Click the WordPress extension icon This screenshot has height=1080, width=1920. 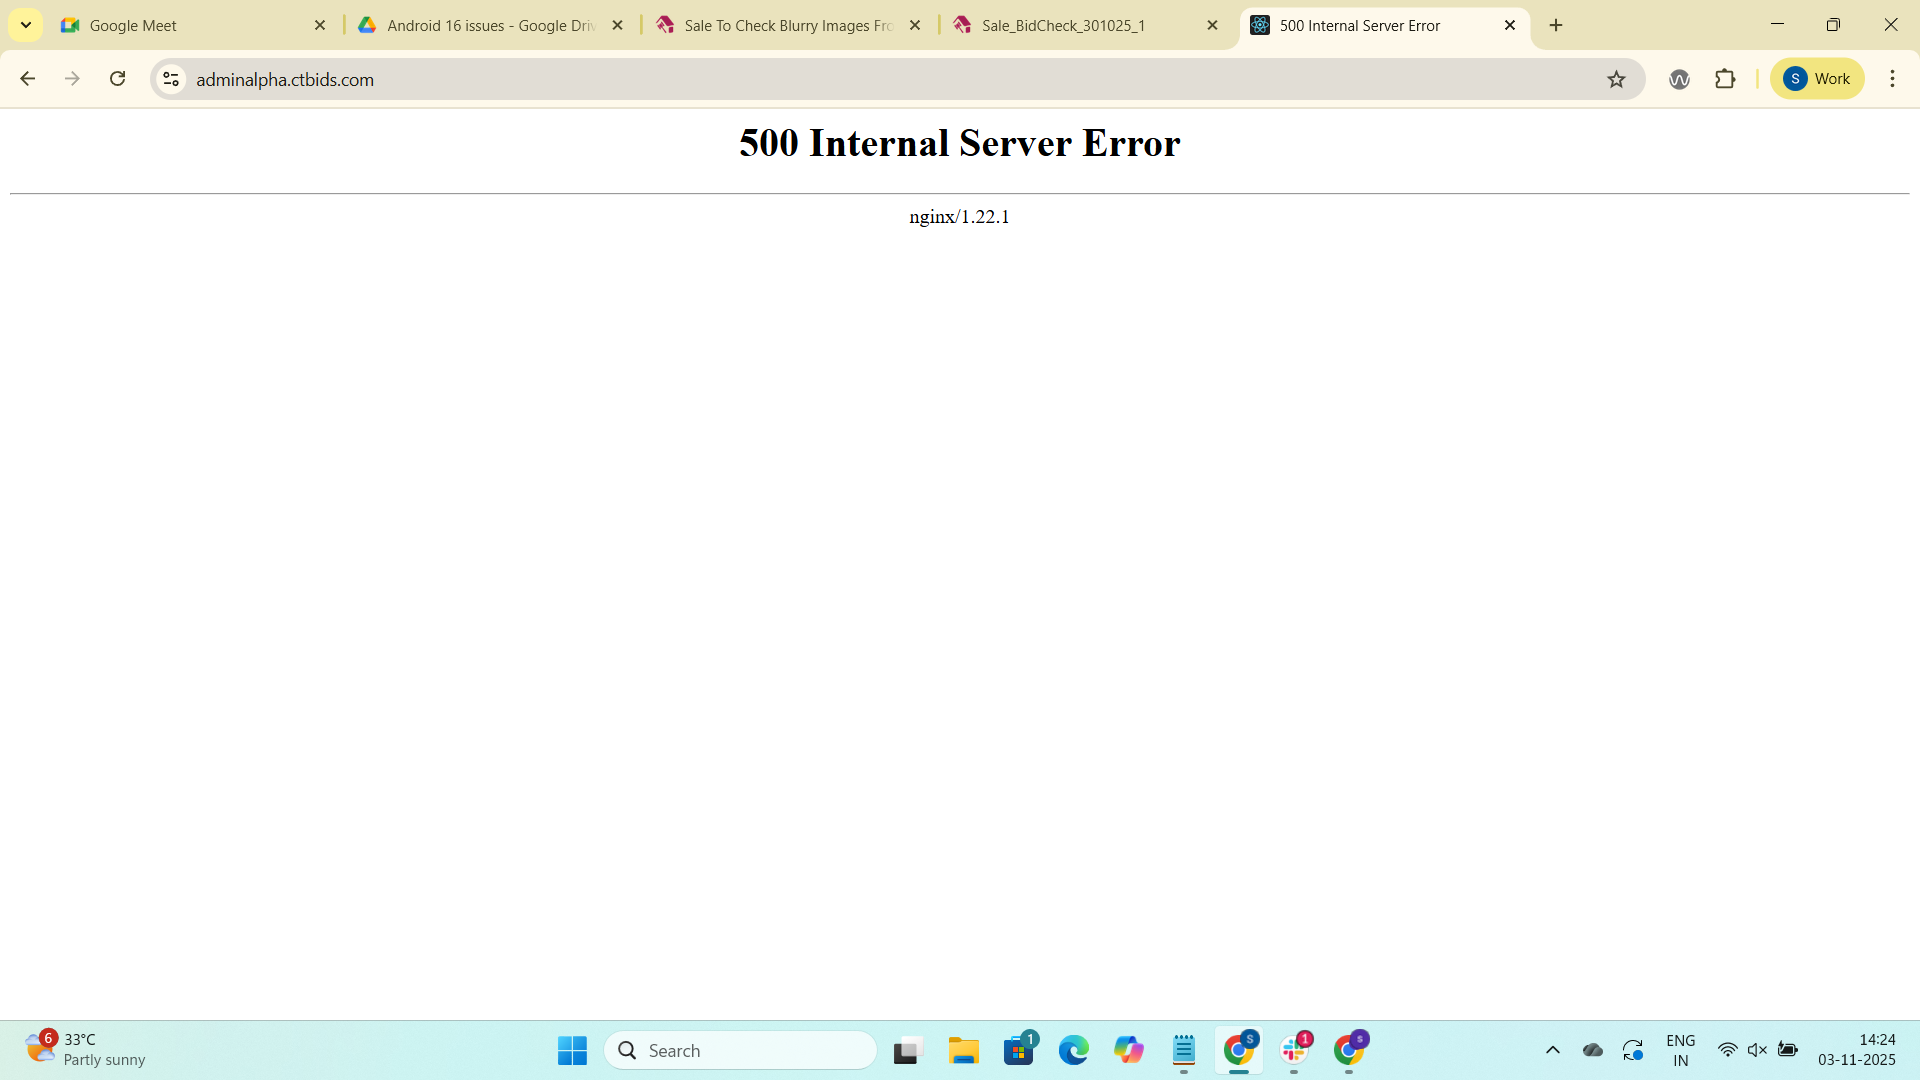click(x=1679, y=79)
